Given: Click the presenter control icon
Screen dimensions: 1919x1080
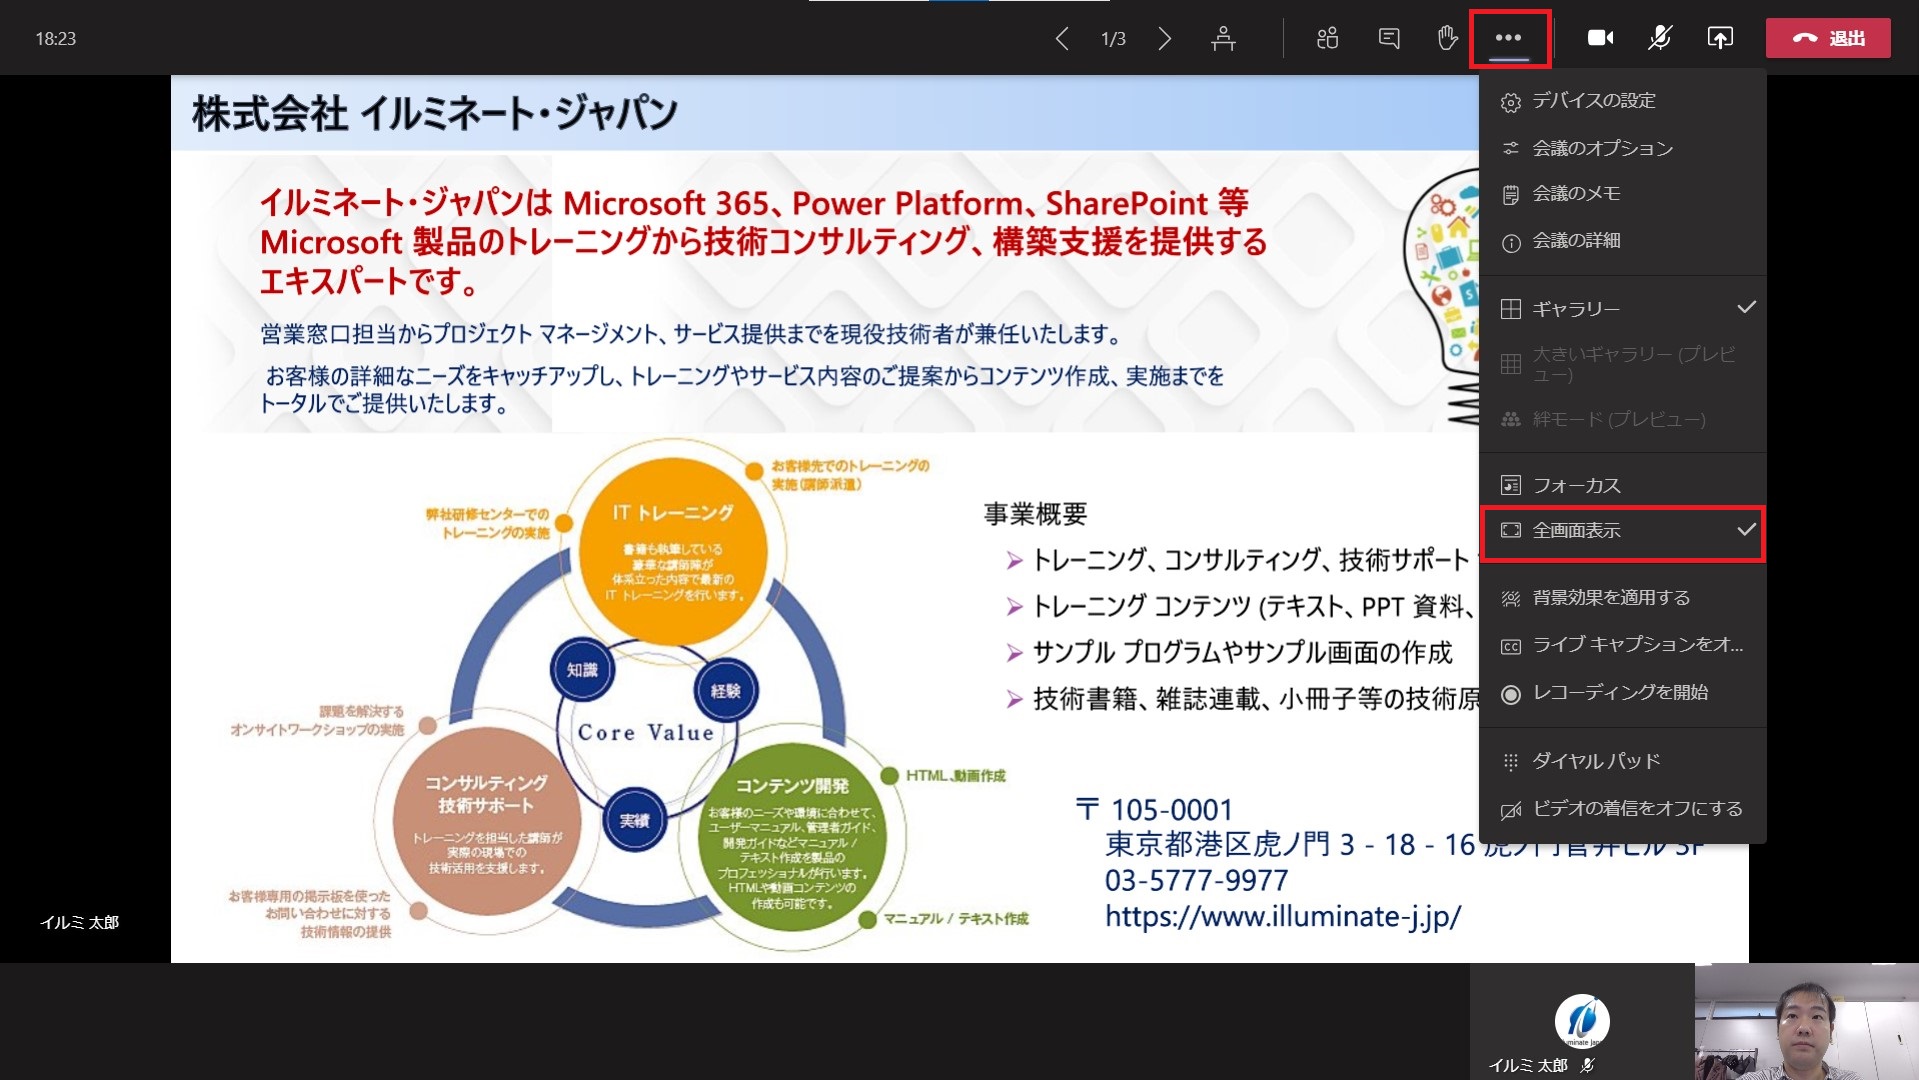Looking at the screenshot, I should tap(1223, 39).
